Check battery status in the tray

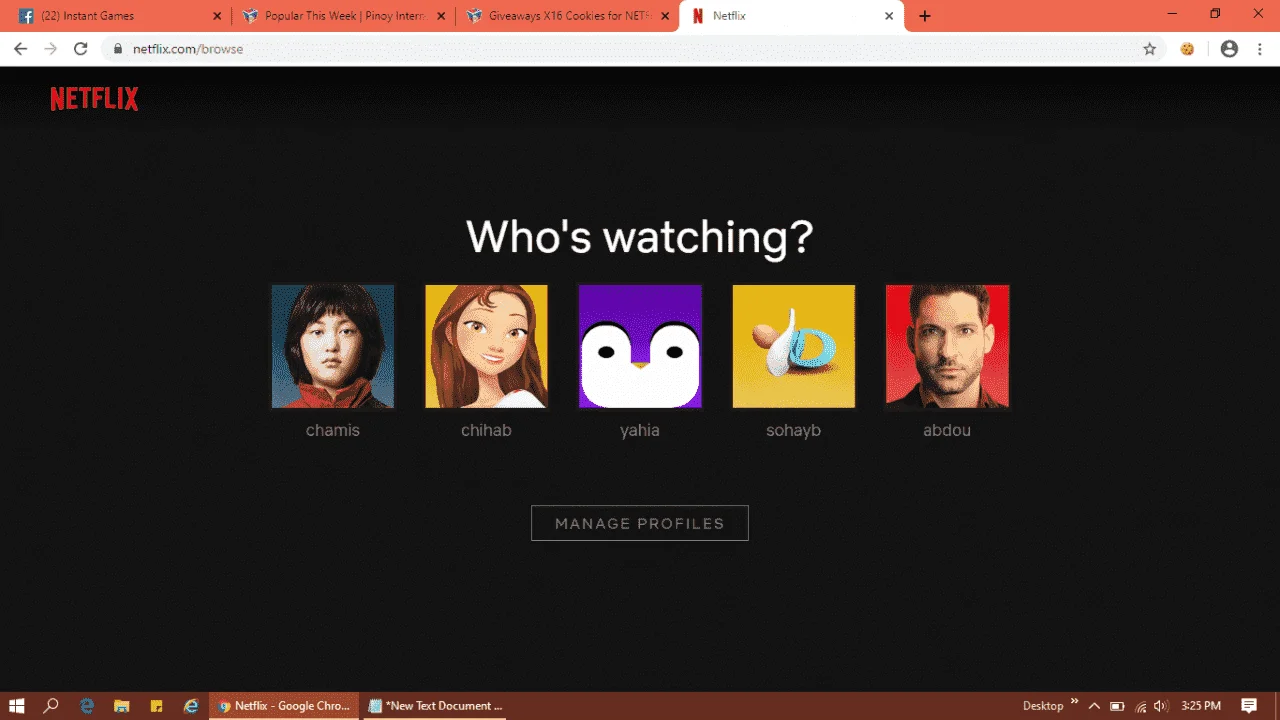[1118, 706]
